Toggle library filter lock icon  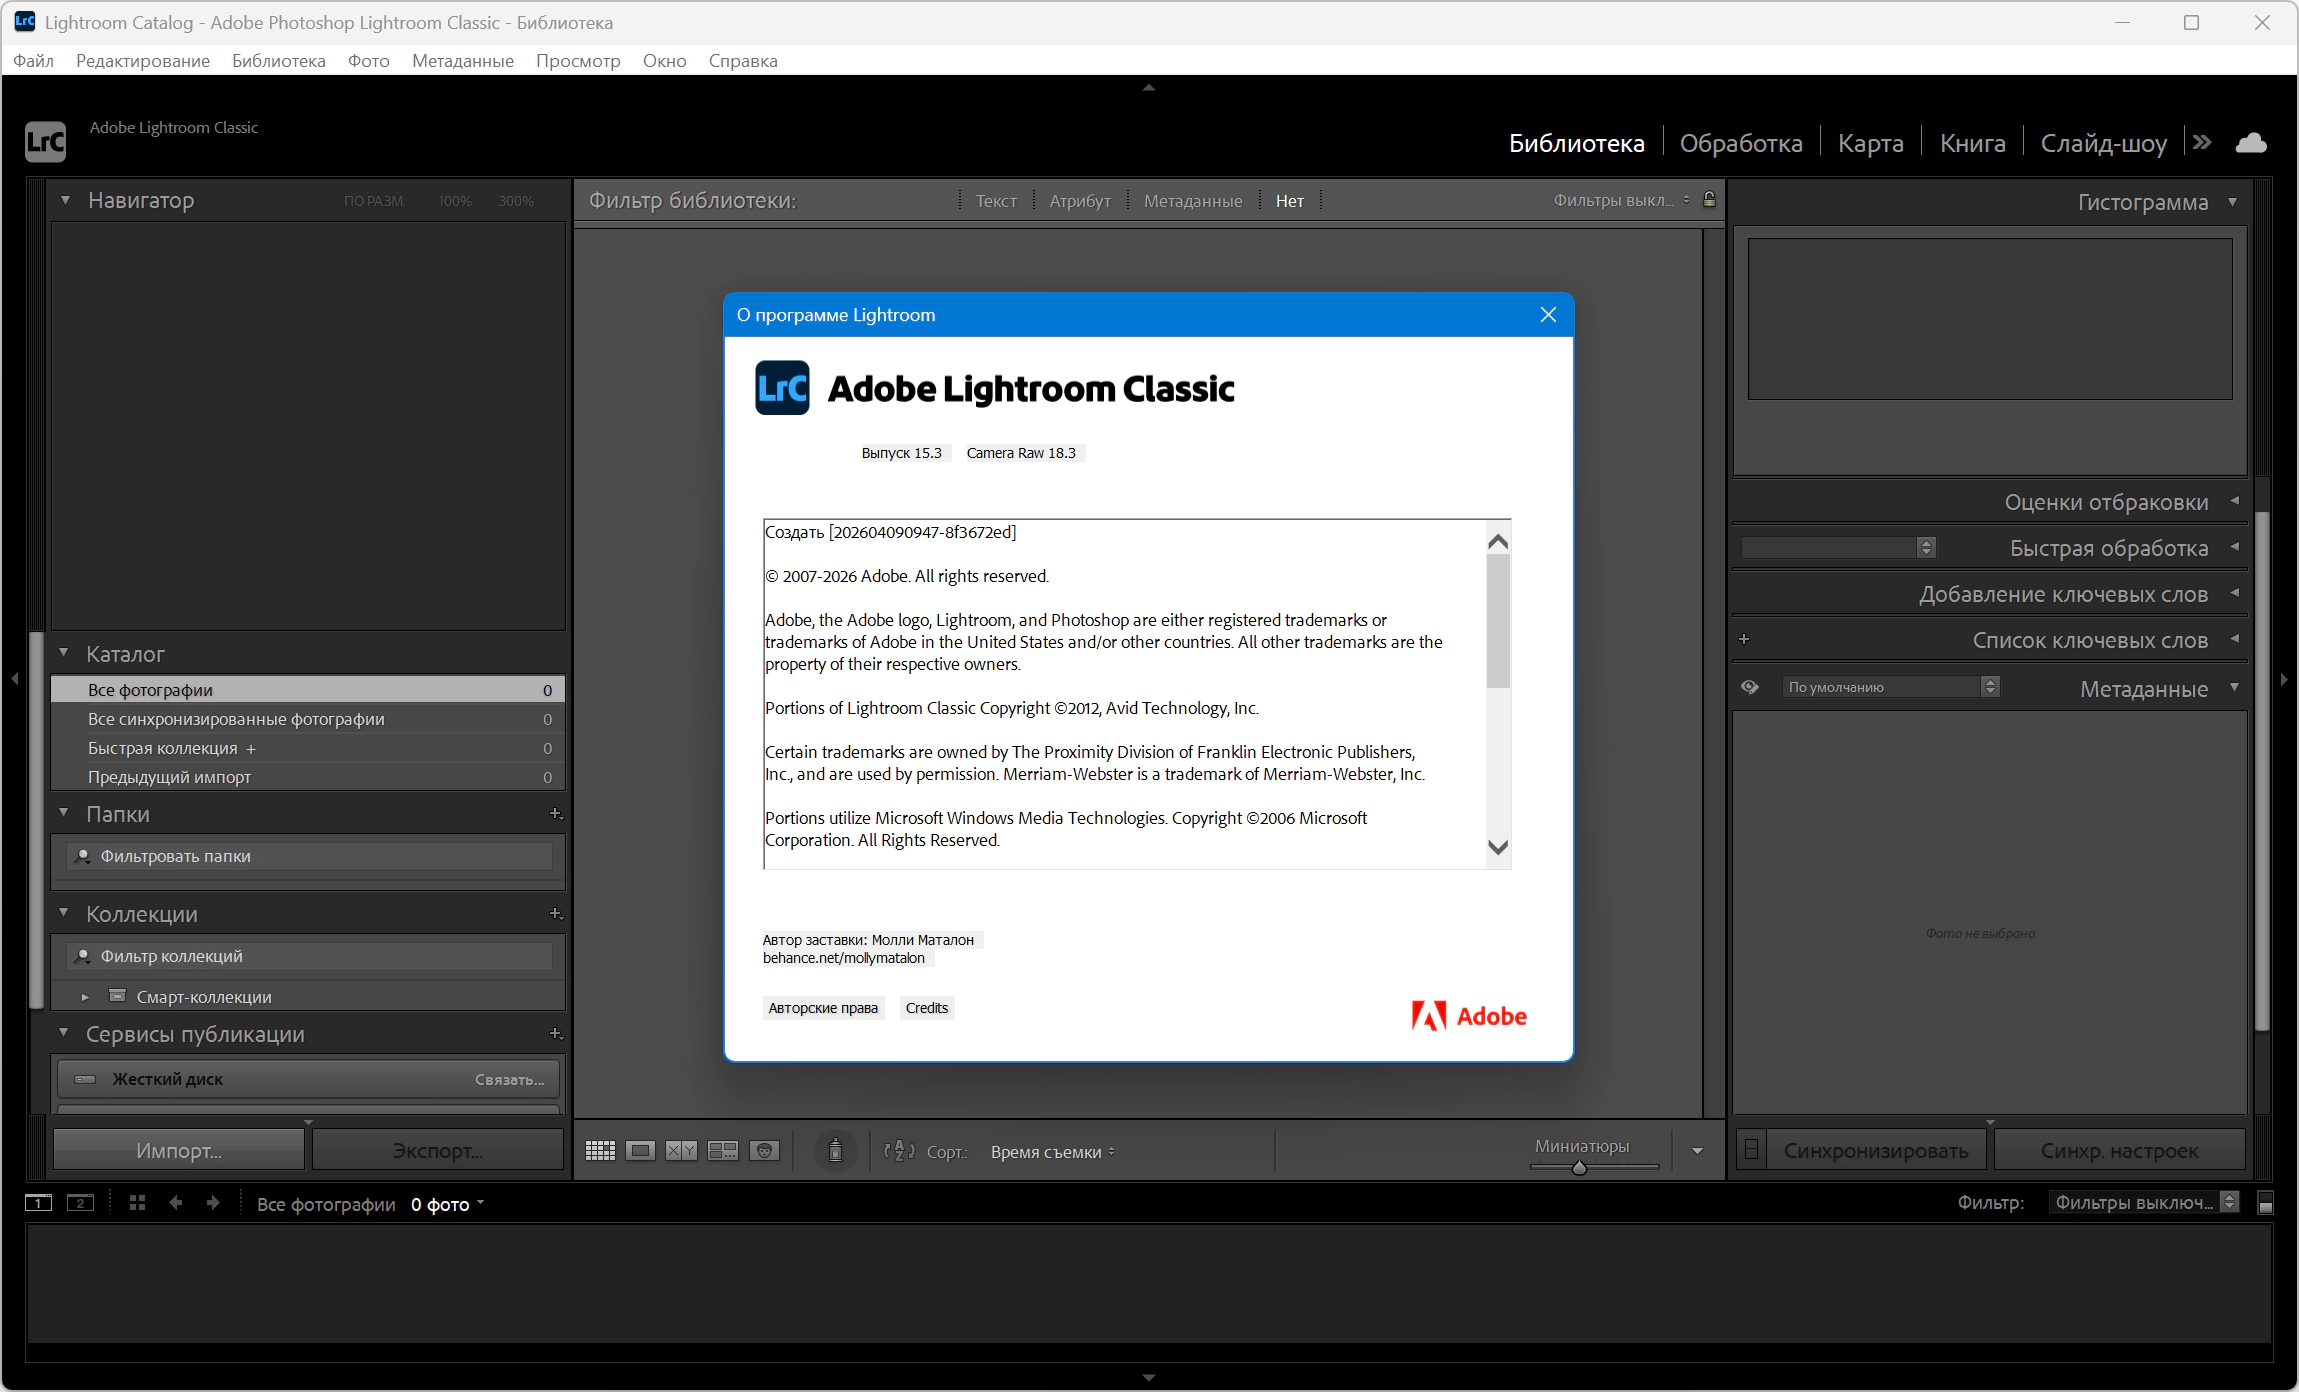[1710, 200]
